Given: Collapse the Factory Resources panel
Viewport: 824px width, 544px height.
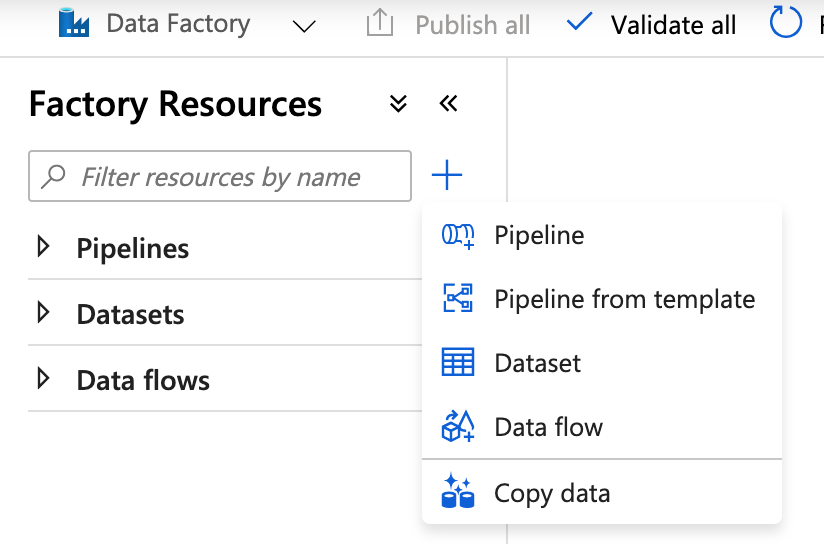Looking at the screenshot, I should (448, 104).
